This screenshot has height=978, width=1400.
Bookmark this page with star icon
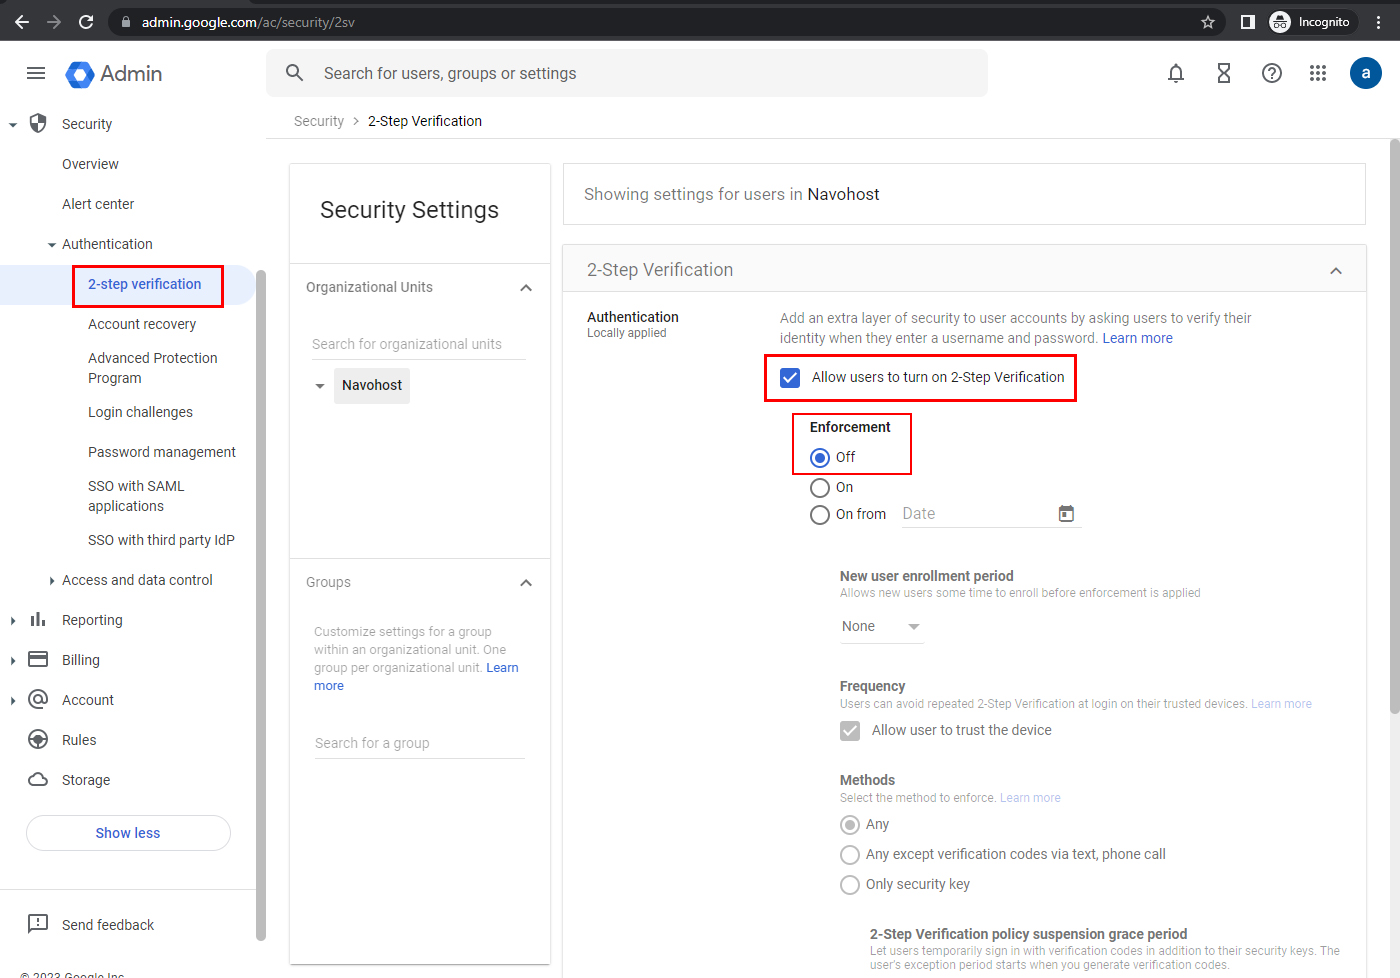click(1208, 22)
